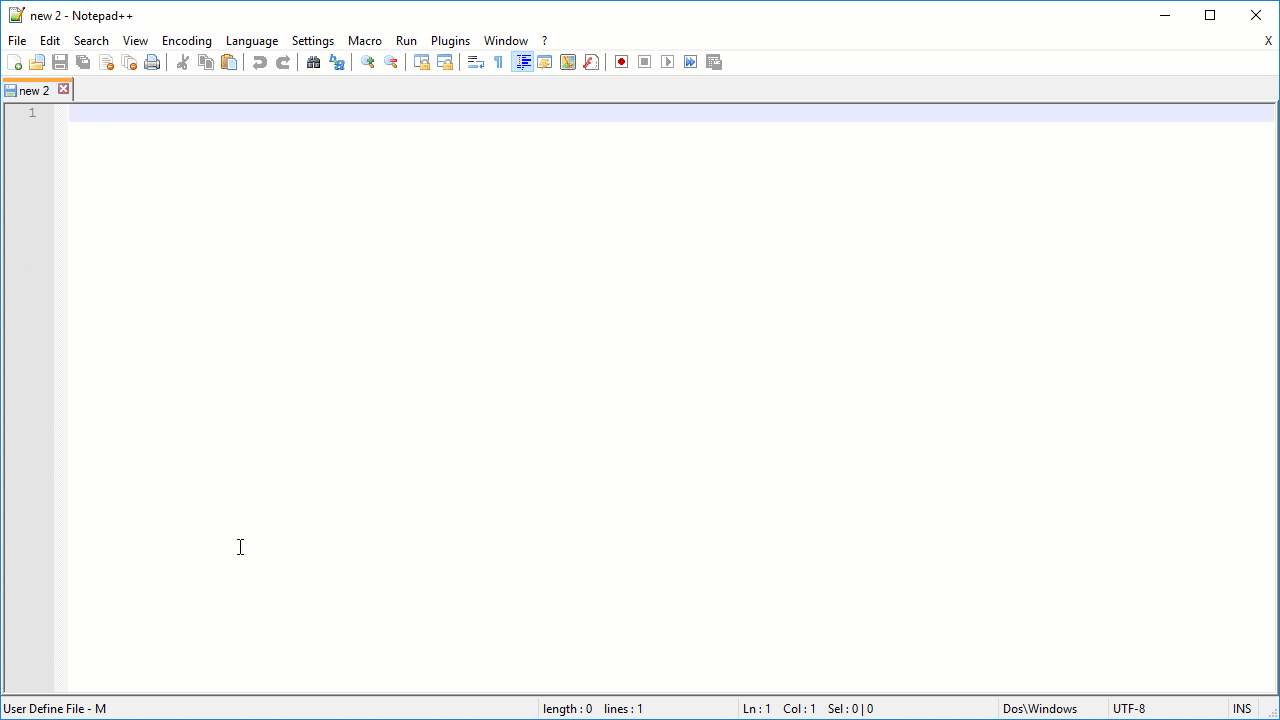Click the Find binoculars icon
The image size is (1280, 720).
point(313,62)
